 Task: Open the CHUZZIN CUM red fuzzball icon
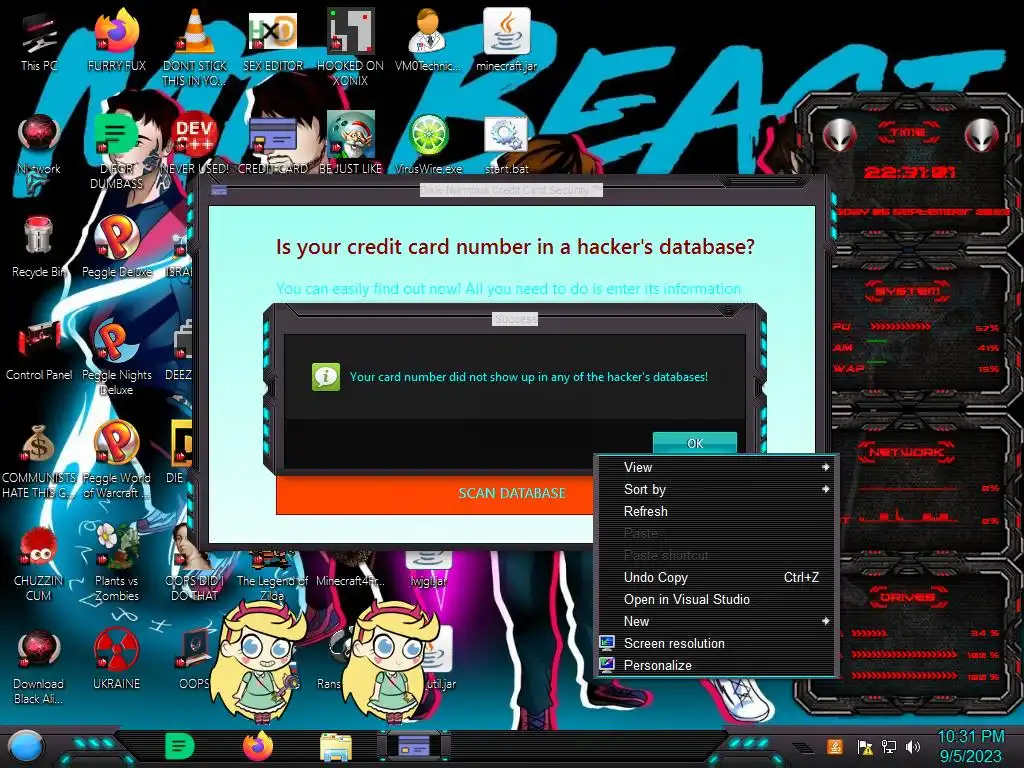[39, 564]
